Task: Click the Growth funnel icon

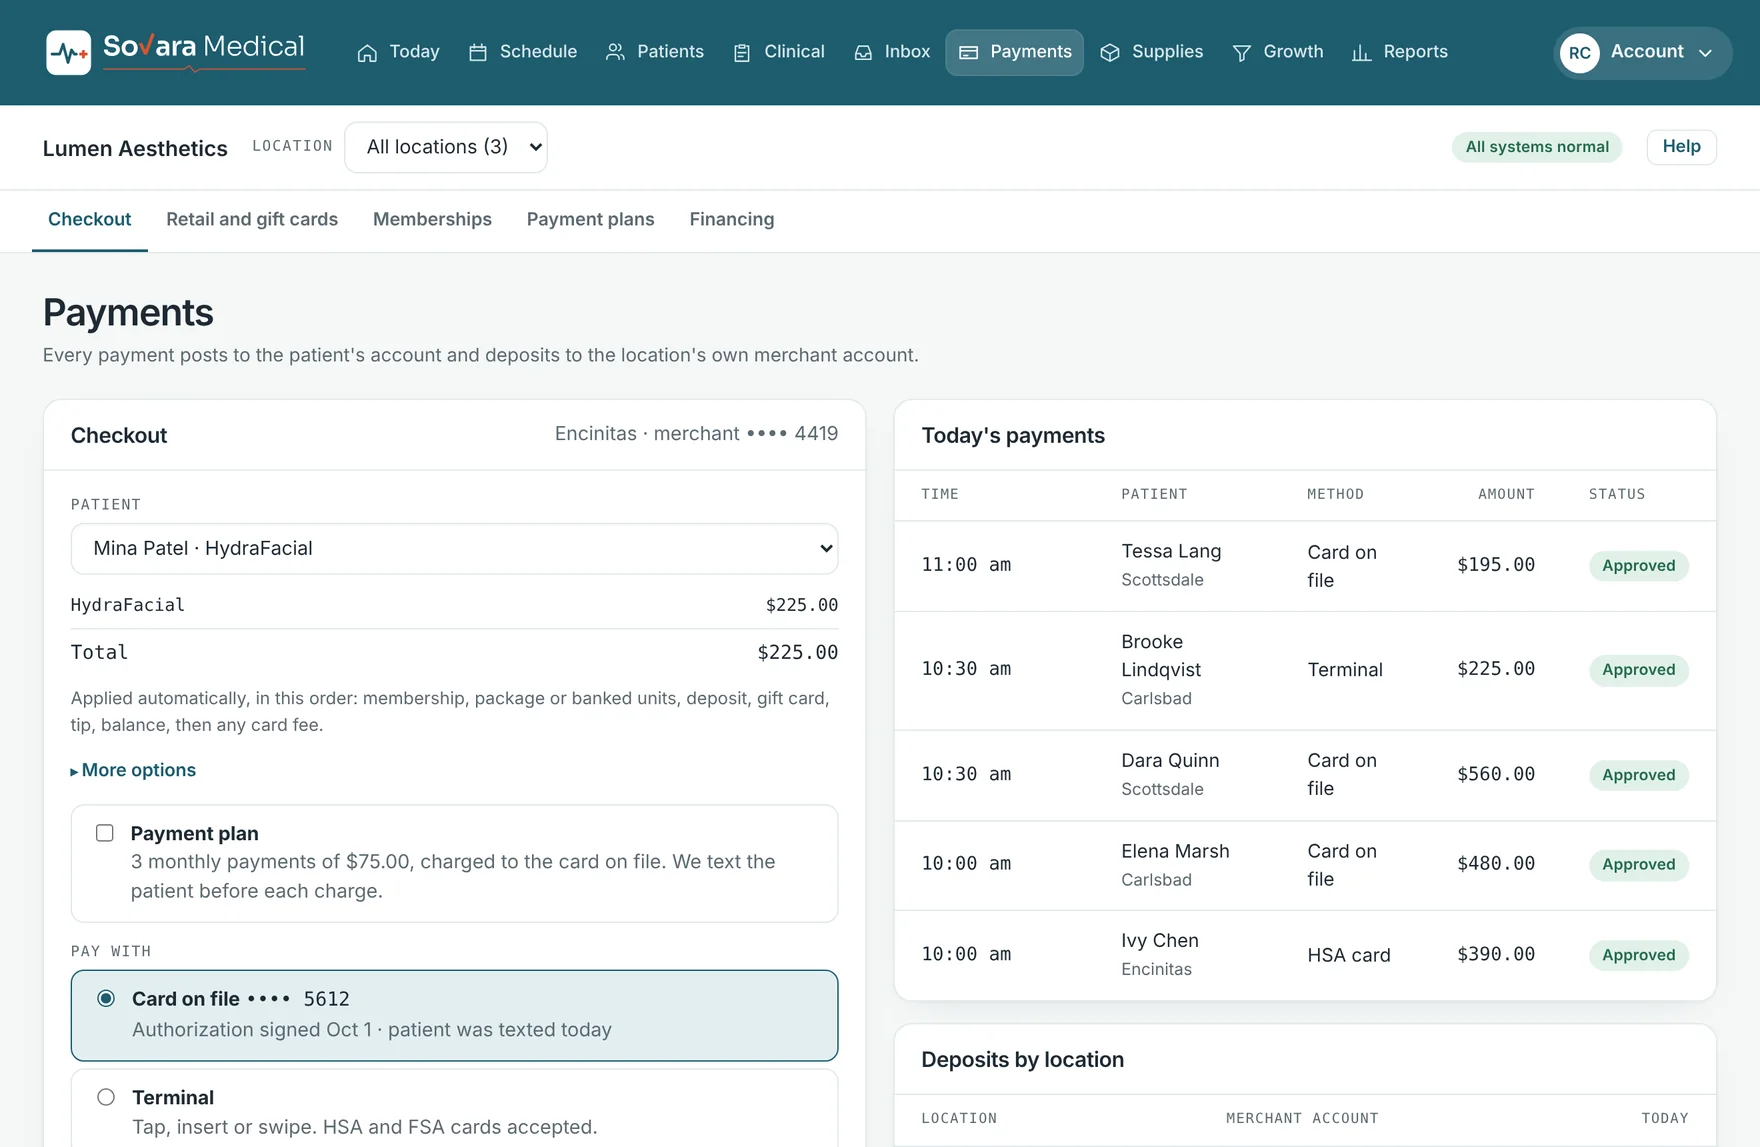Action: (1242, 53)
